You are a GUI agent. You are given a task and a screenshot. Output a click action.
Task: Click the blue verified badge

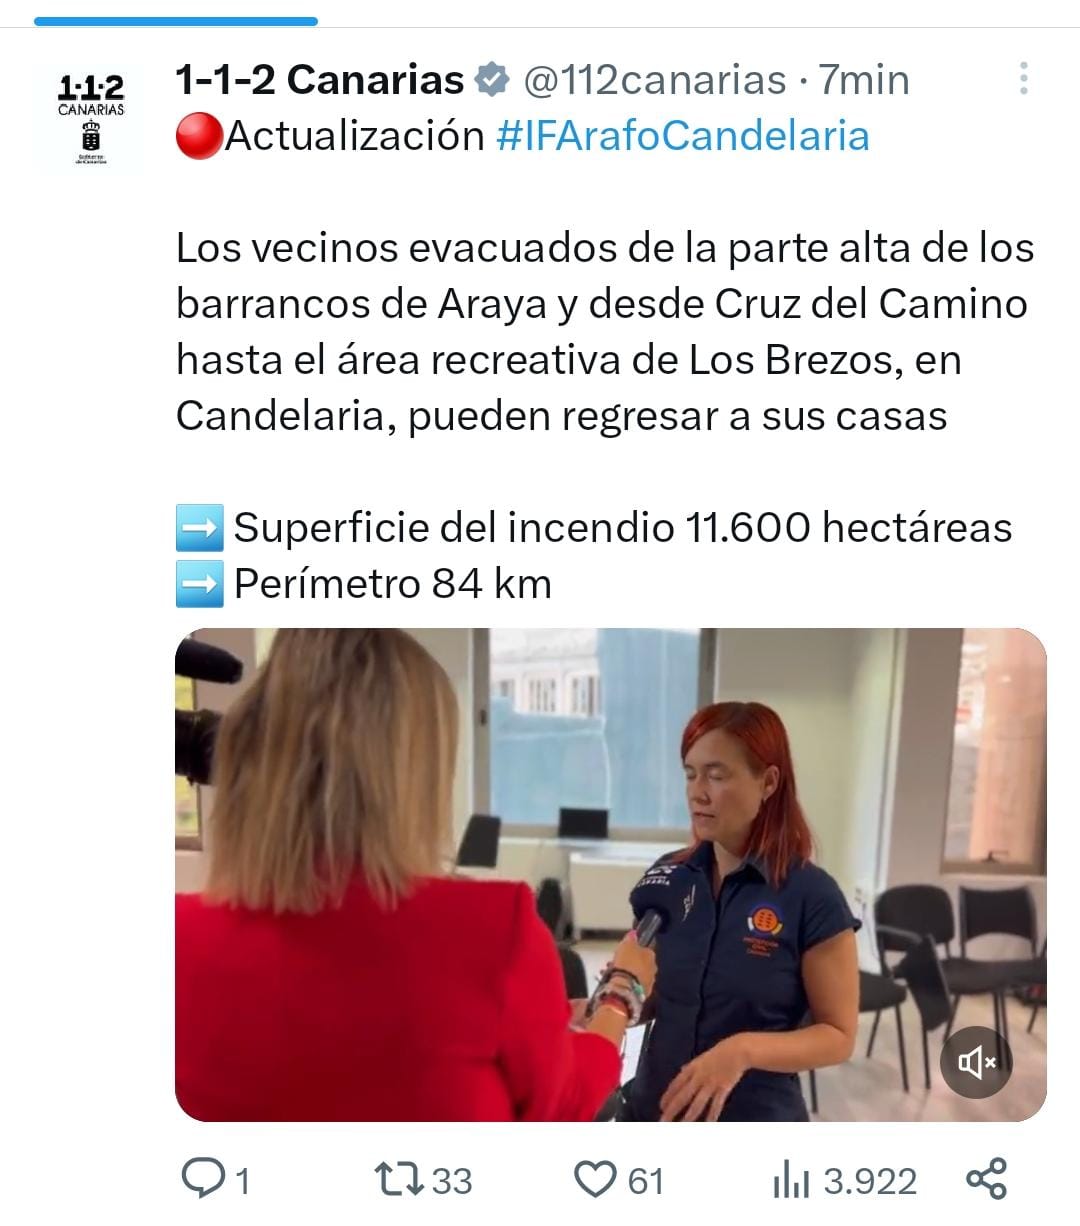pyautogui.click(x=491, y=79)
